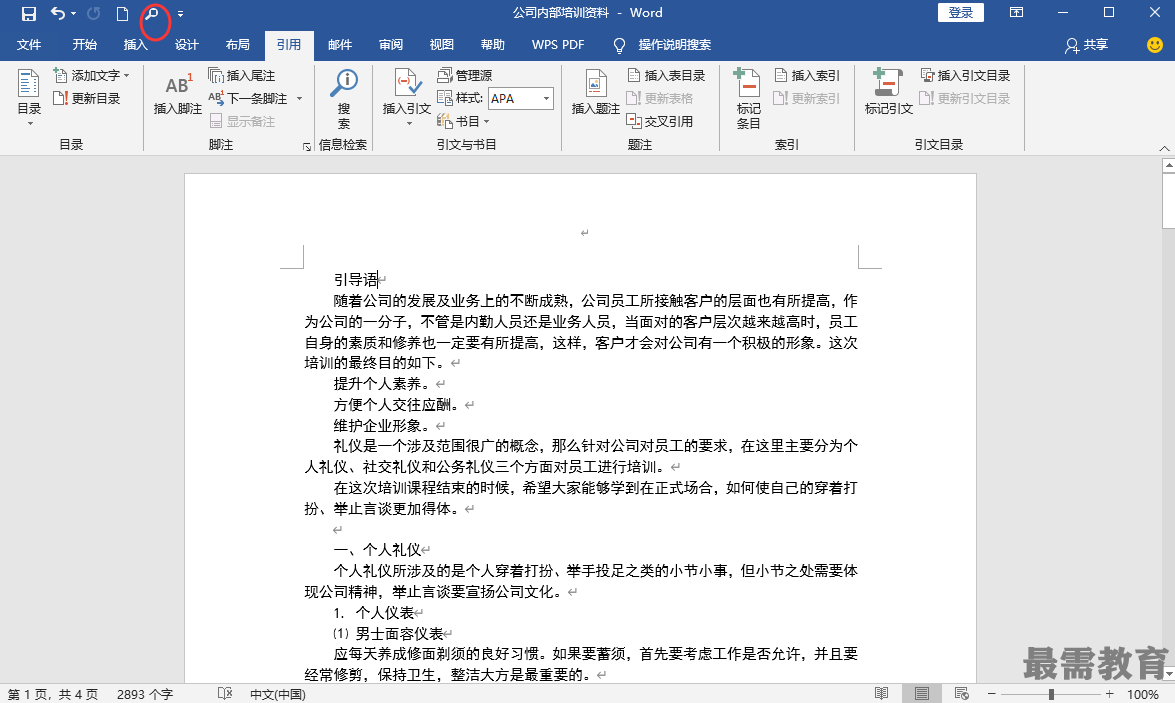
Task: Create a new blank document icon
Action: point(122,13)
